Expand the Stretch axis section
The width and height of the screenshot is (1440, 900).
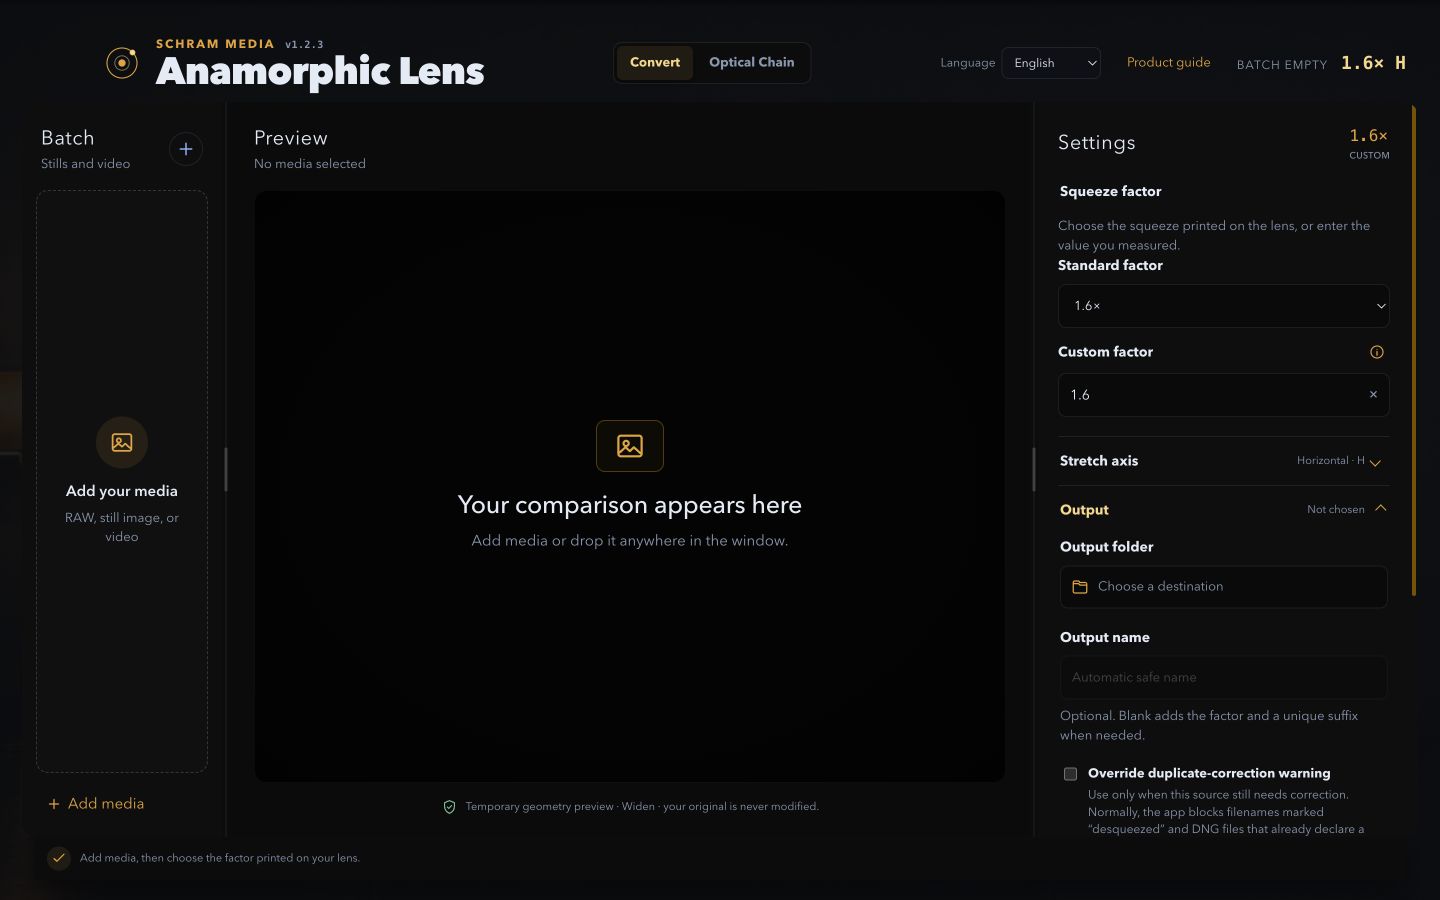click(x=1224, y=461)
